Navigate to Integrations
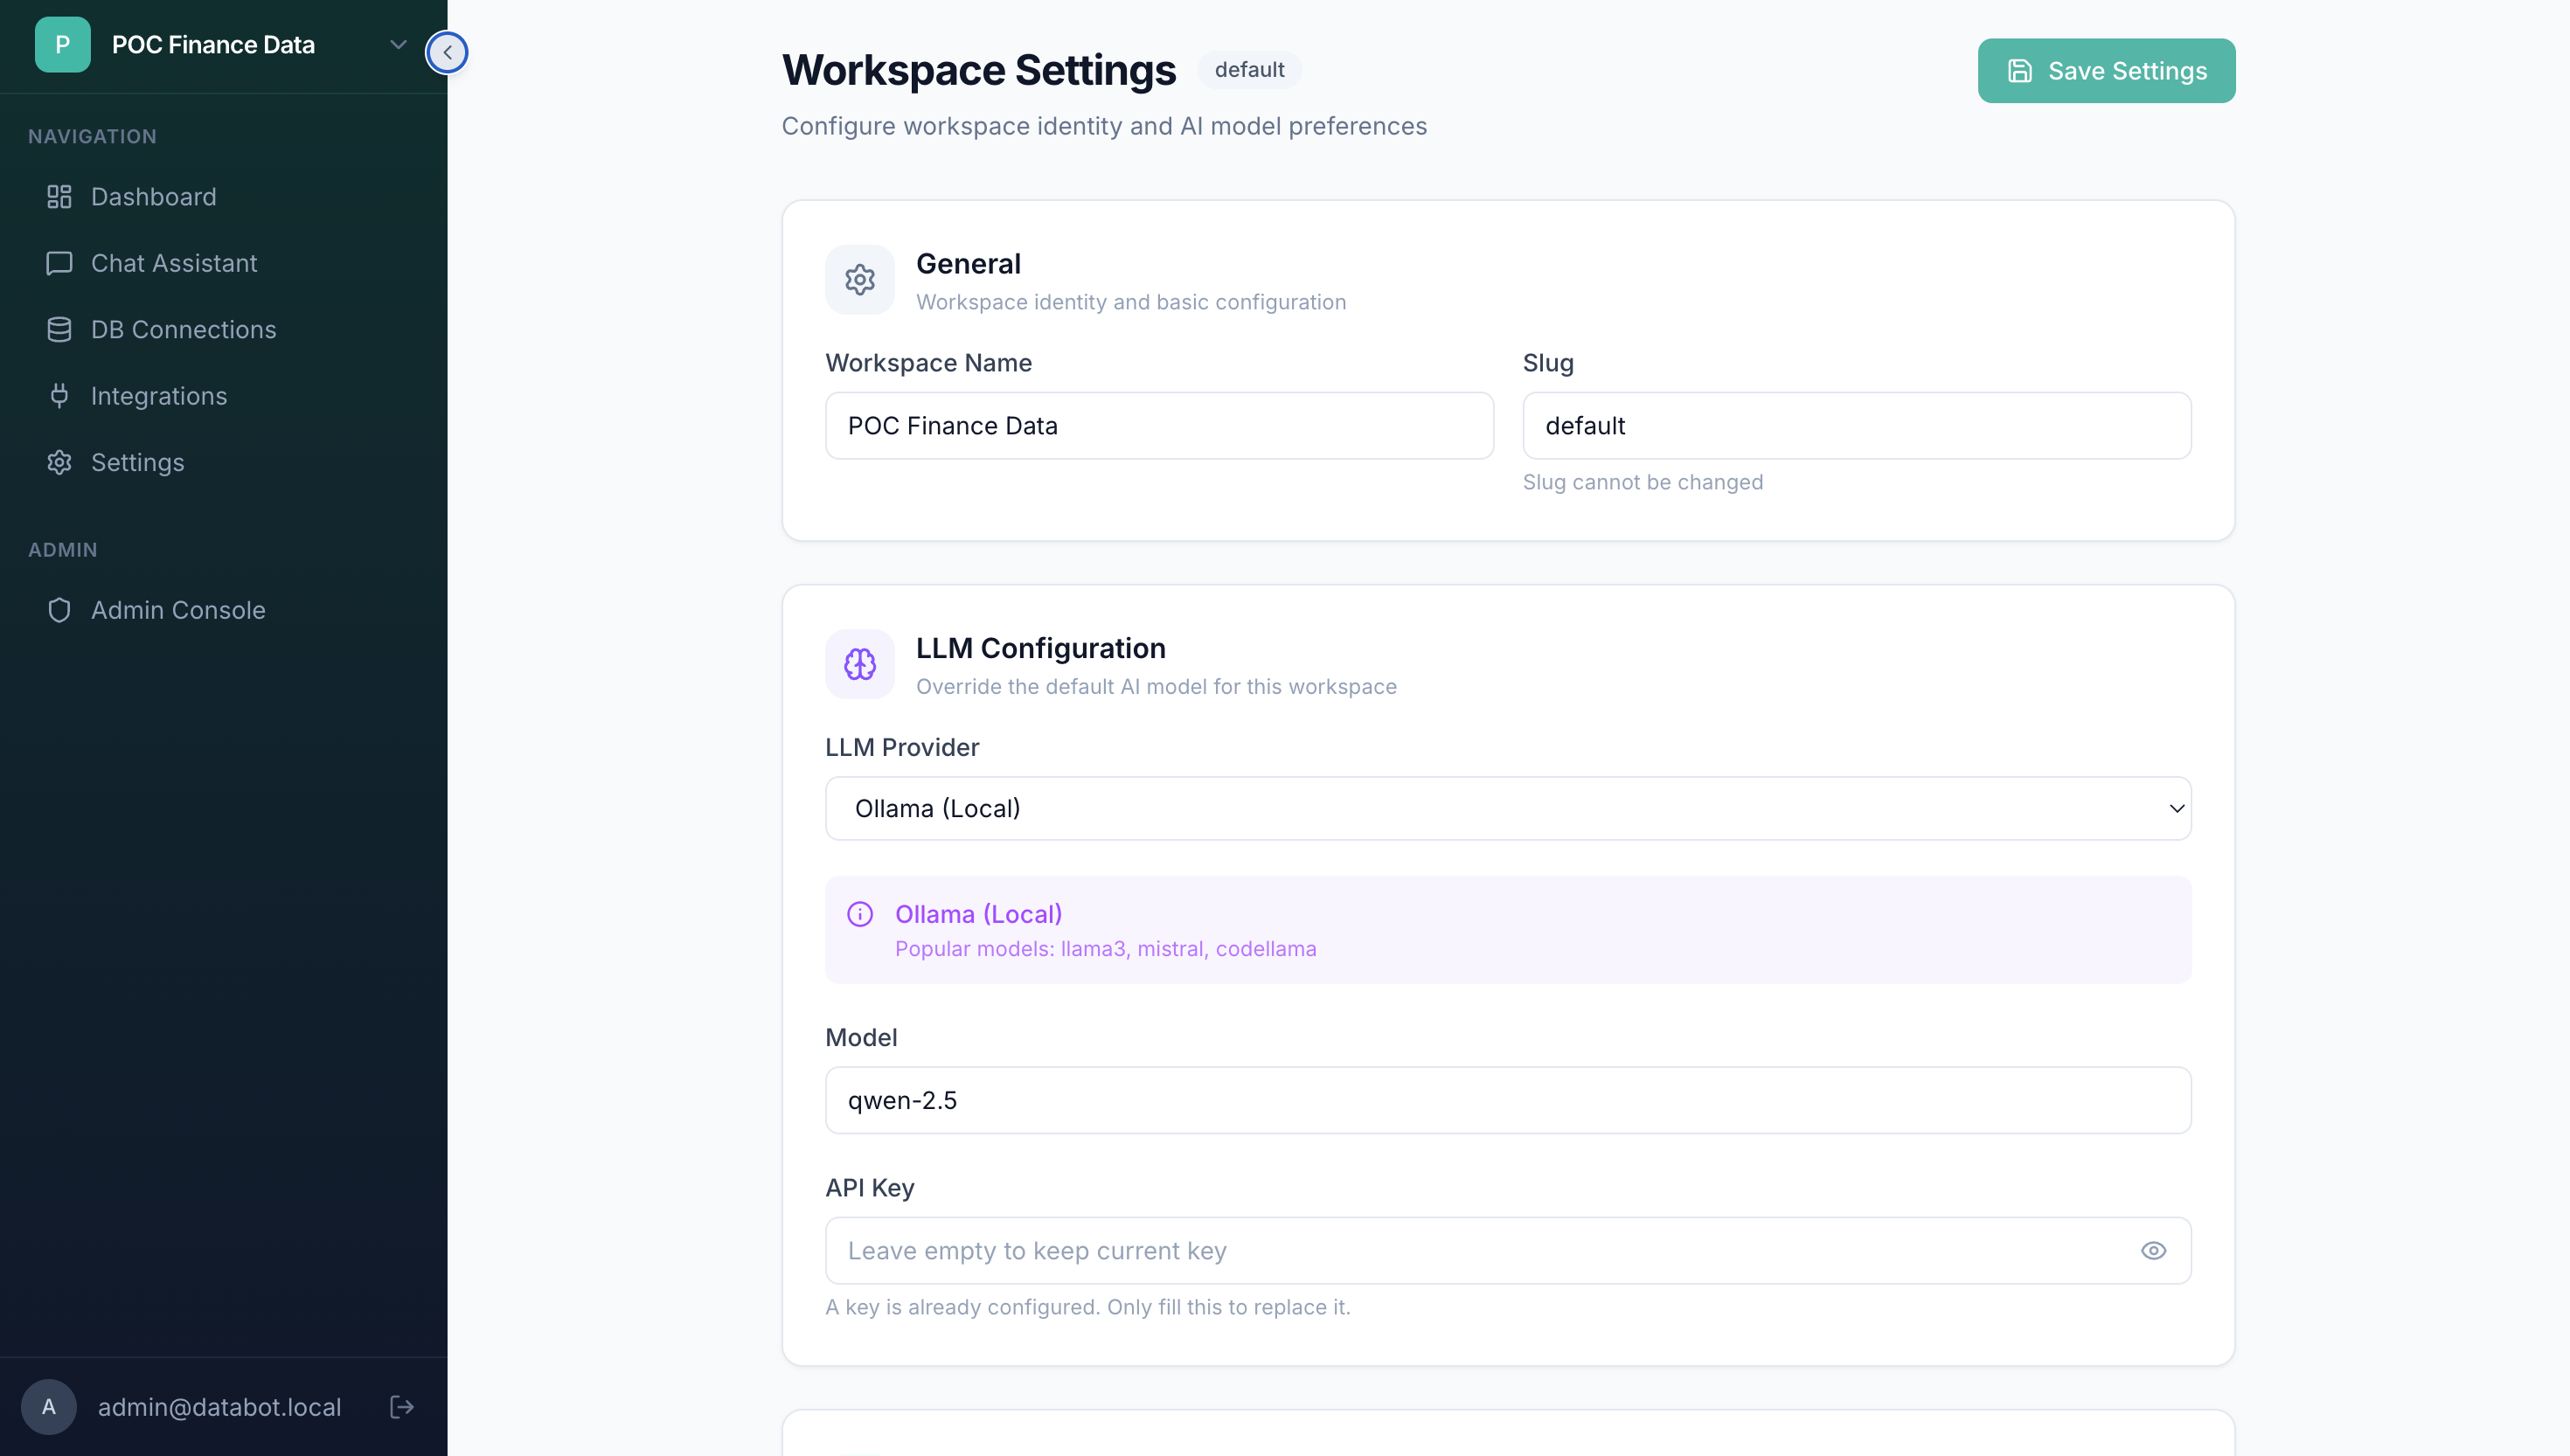The width and height of the screenshot is (2570, 1456). tap(224, 396)
